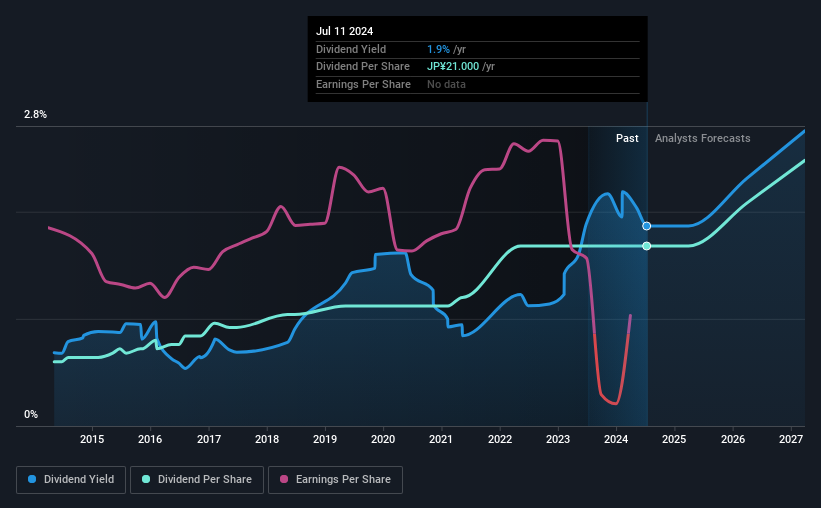Click the 2027 x-axis label
The height and width of the screenshot is (508, 821).
791,439
